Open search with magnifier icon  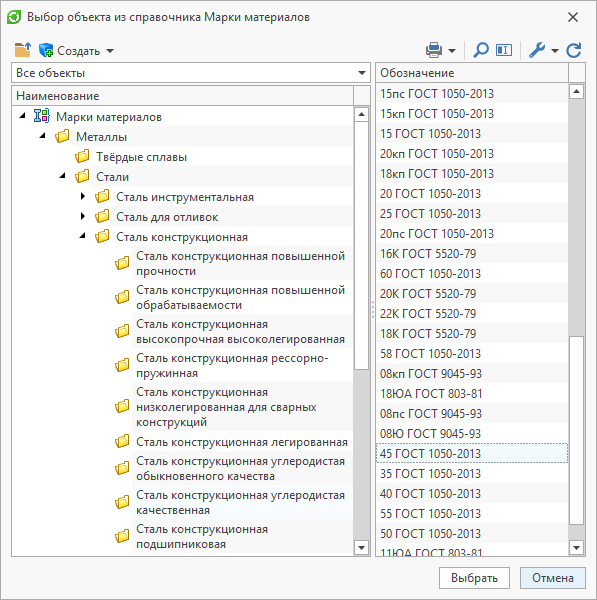click(481, 50)
